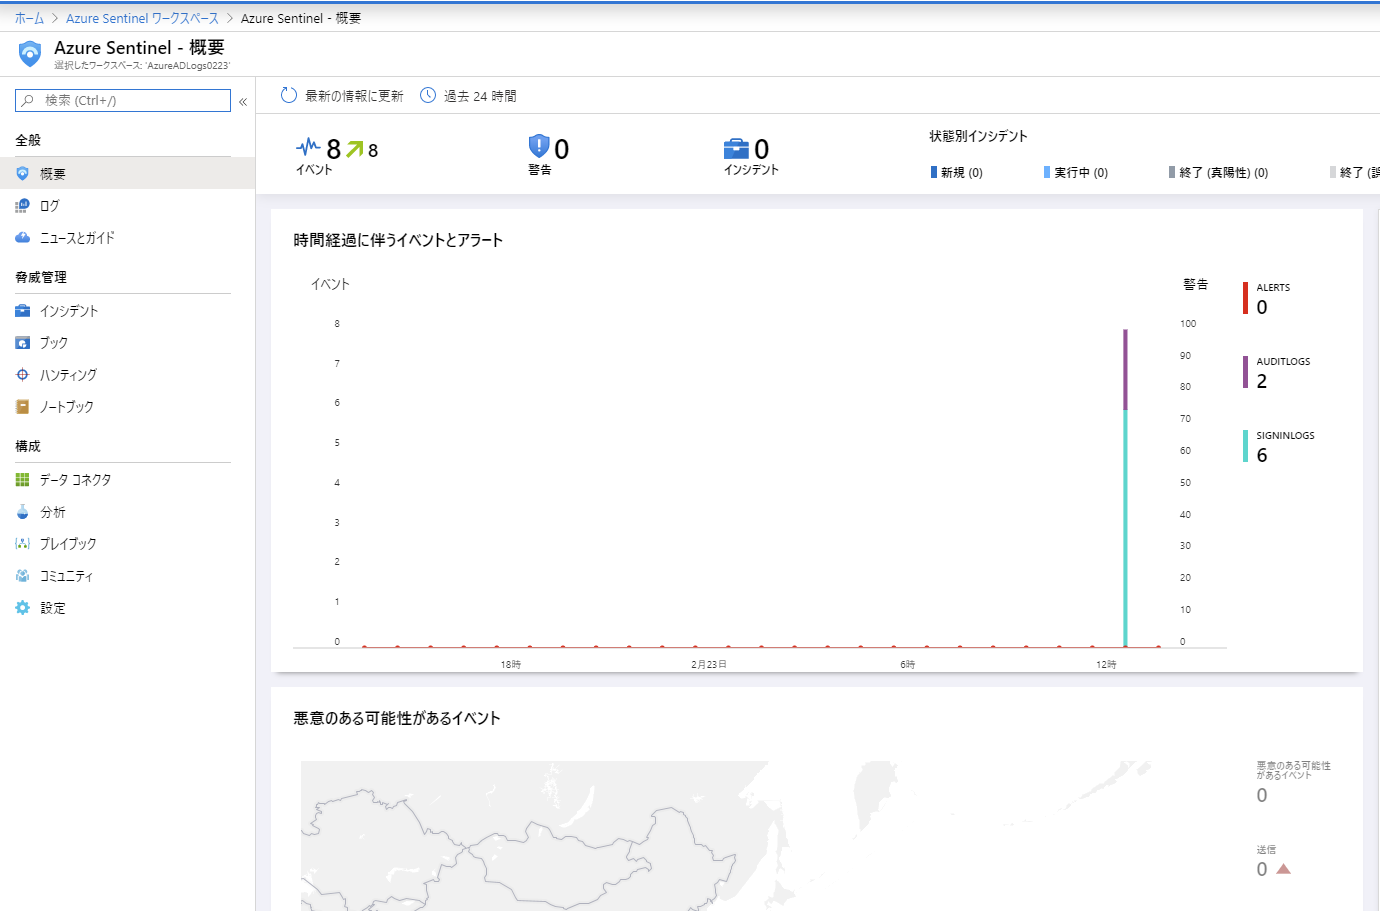Click the ニュースとガイド cloud icon

point(22,238)
